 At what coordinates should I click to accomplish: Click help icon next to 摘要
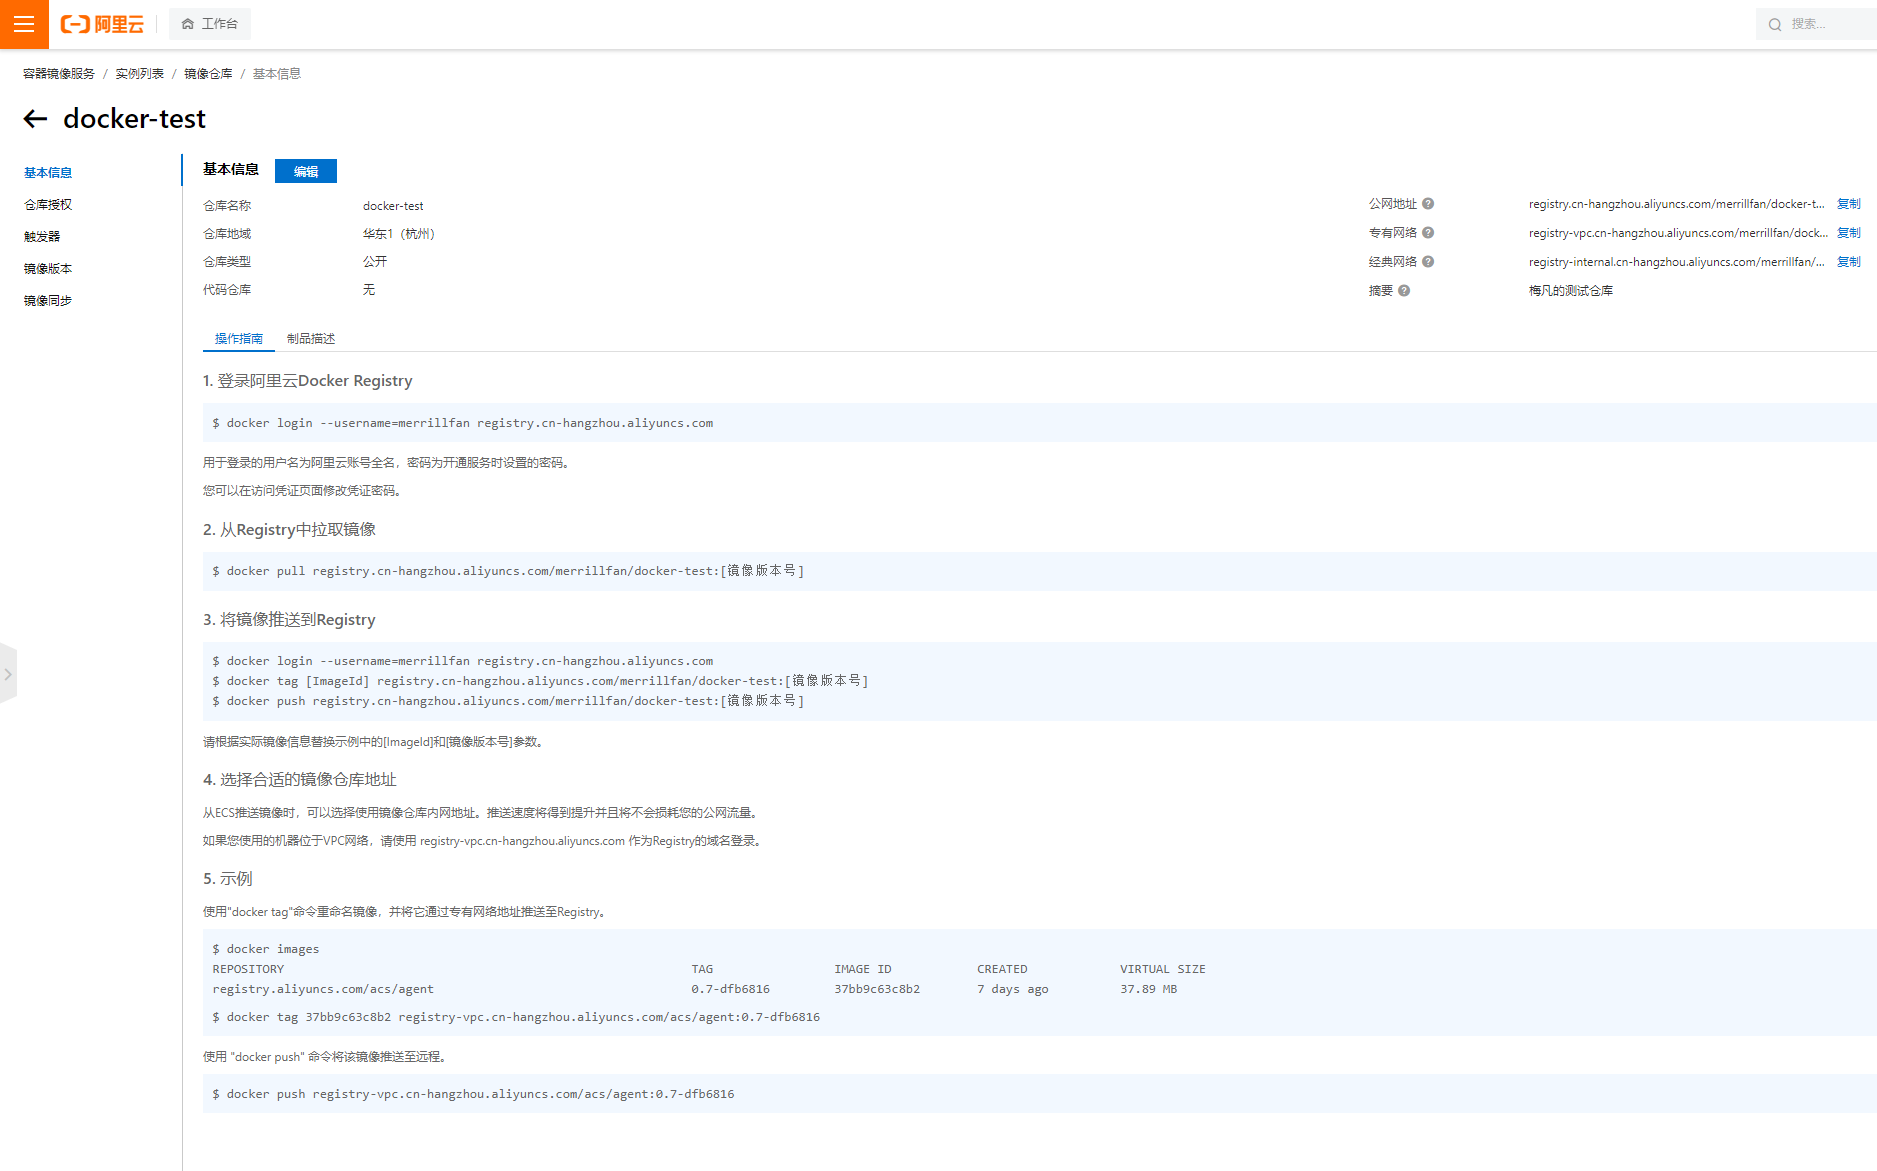1404,291
